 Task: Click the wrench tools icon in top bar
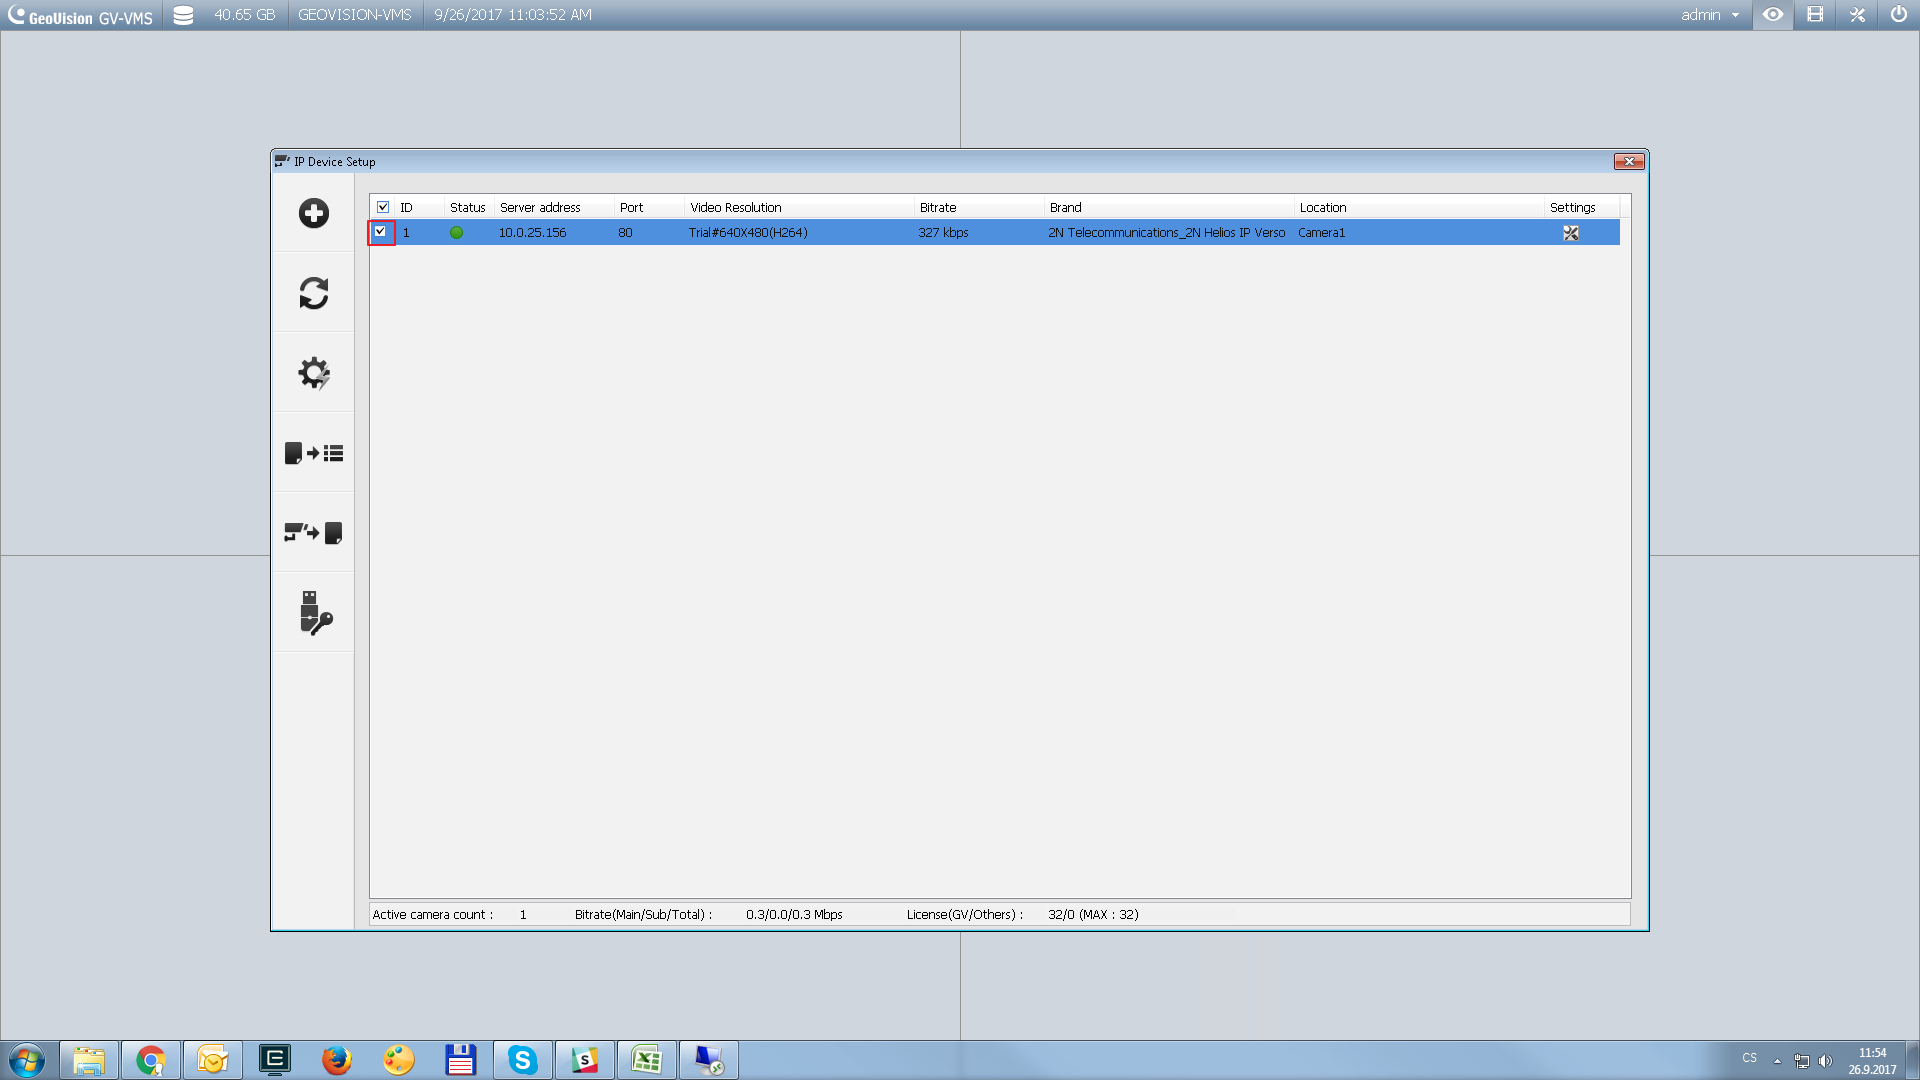pyautogui.click(x=1857, y=15)
